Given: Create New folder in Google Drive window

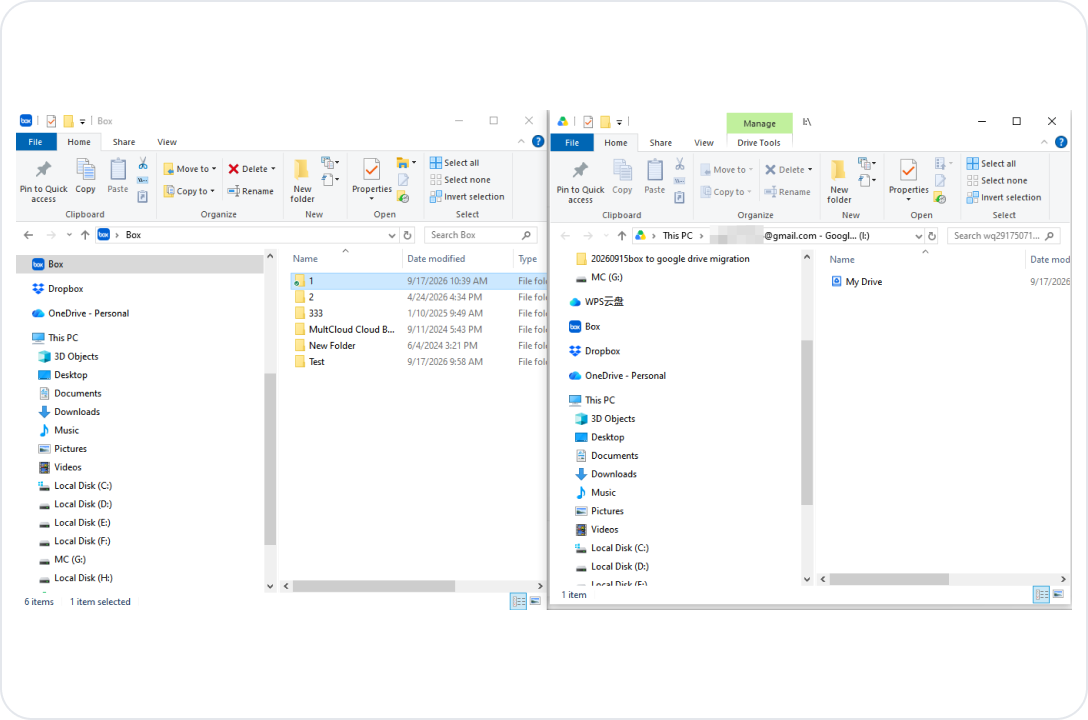Looking at the screenshot, I should pyautogui.click(x=839, y=182).
